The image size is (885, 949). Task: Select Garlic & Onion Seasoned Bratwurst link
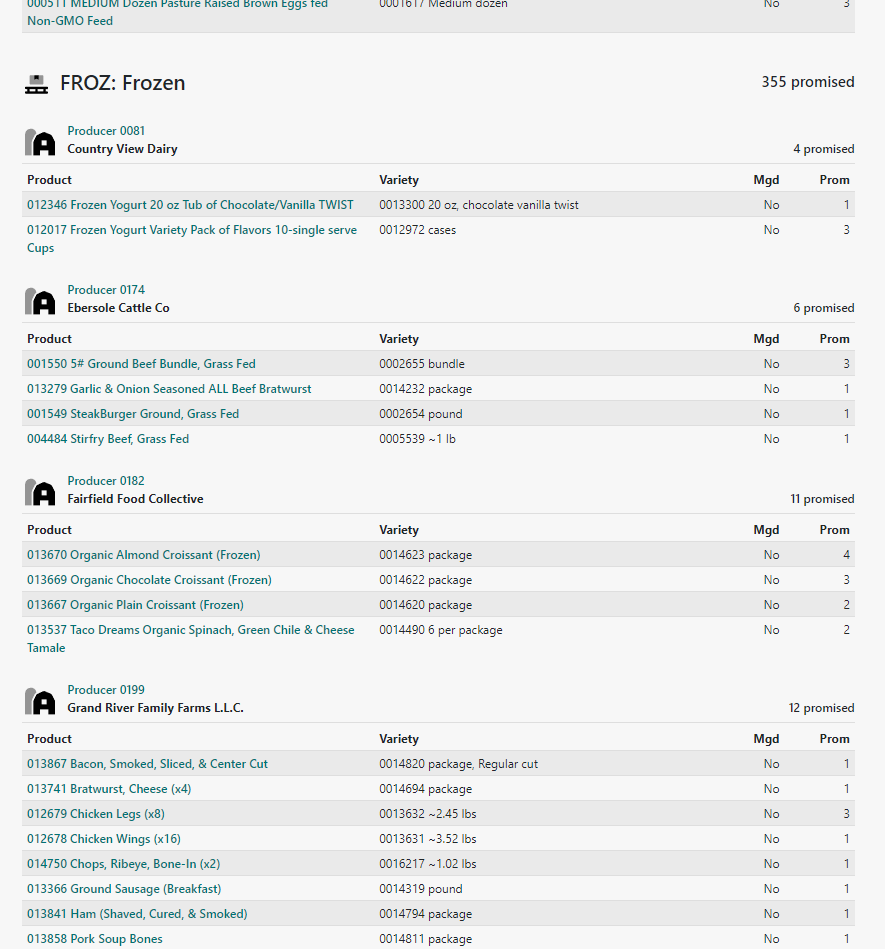169,389
